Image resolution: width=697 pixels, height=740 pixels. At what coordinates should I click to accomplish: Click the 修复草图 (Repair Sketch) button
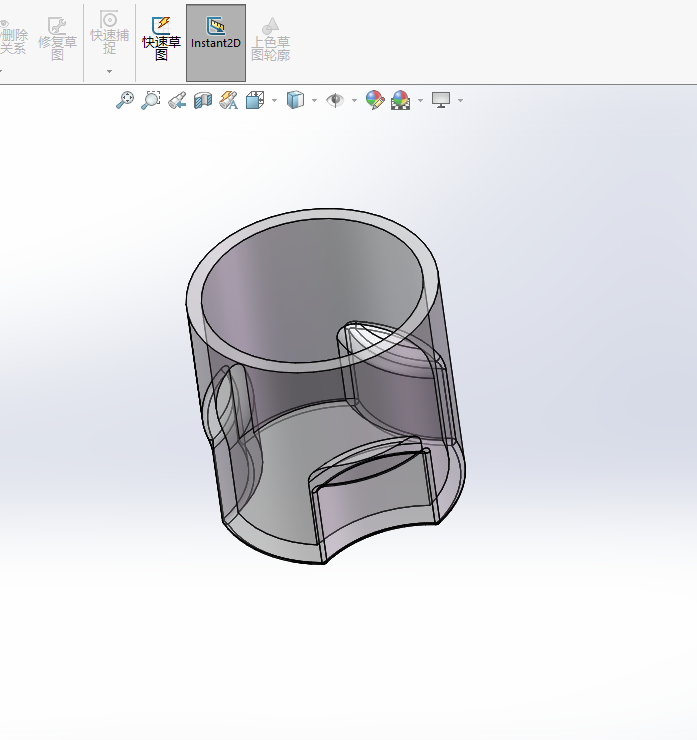click(x=57, y=39)
